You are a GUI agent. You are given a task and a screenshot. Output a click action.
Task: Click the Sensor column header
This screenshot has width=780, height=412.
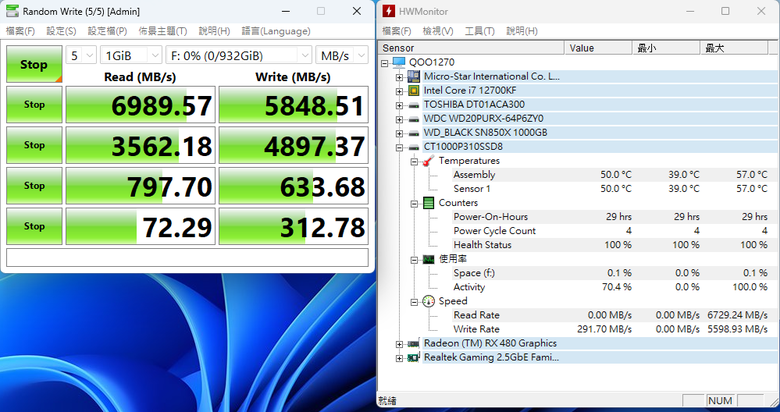point(471,48)
